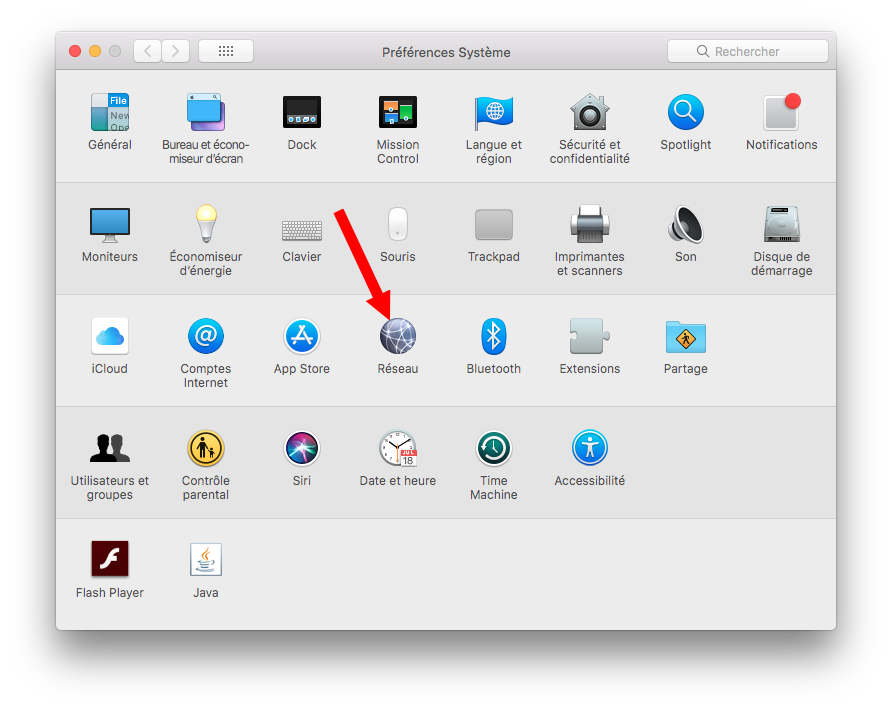Open the Bluetooth preferences
Screen dimensions: 892x710
[x=494, y=336]
